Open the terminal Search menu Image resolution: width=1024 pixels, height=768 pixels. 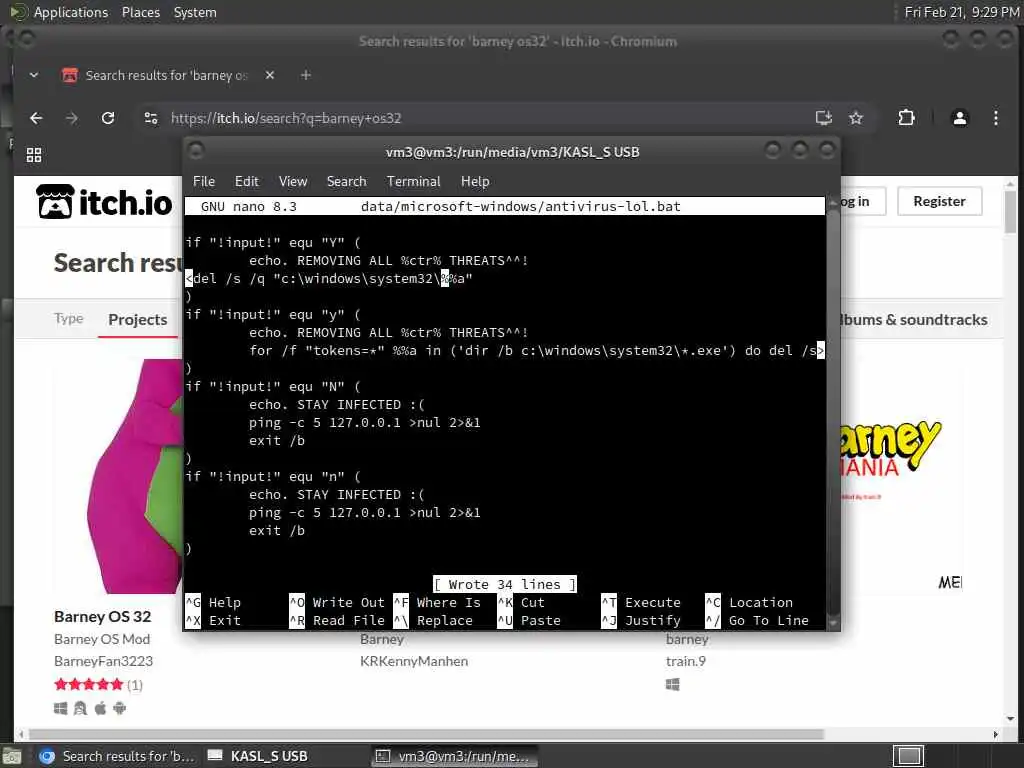pos(346,182)
